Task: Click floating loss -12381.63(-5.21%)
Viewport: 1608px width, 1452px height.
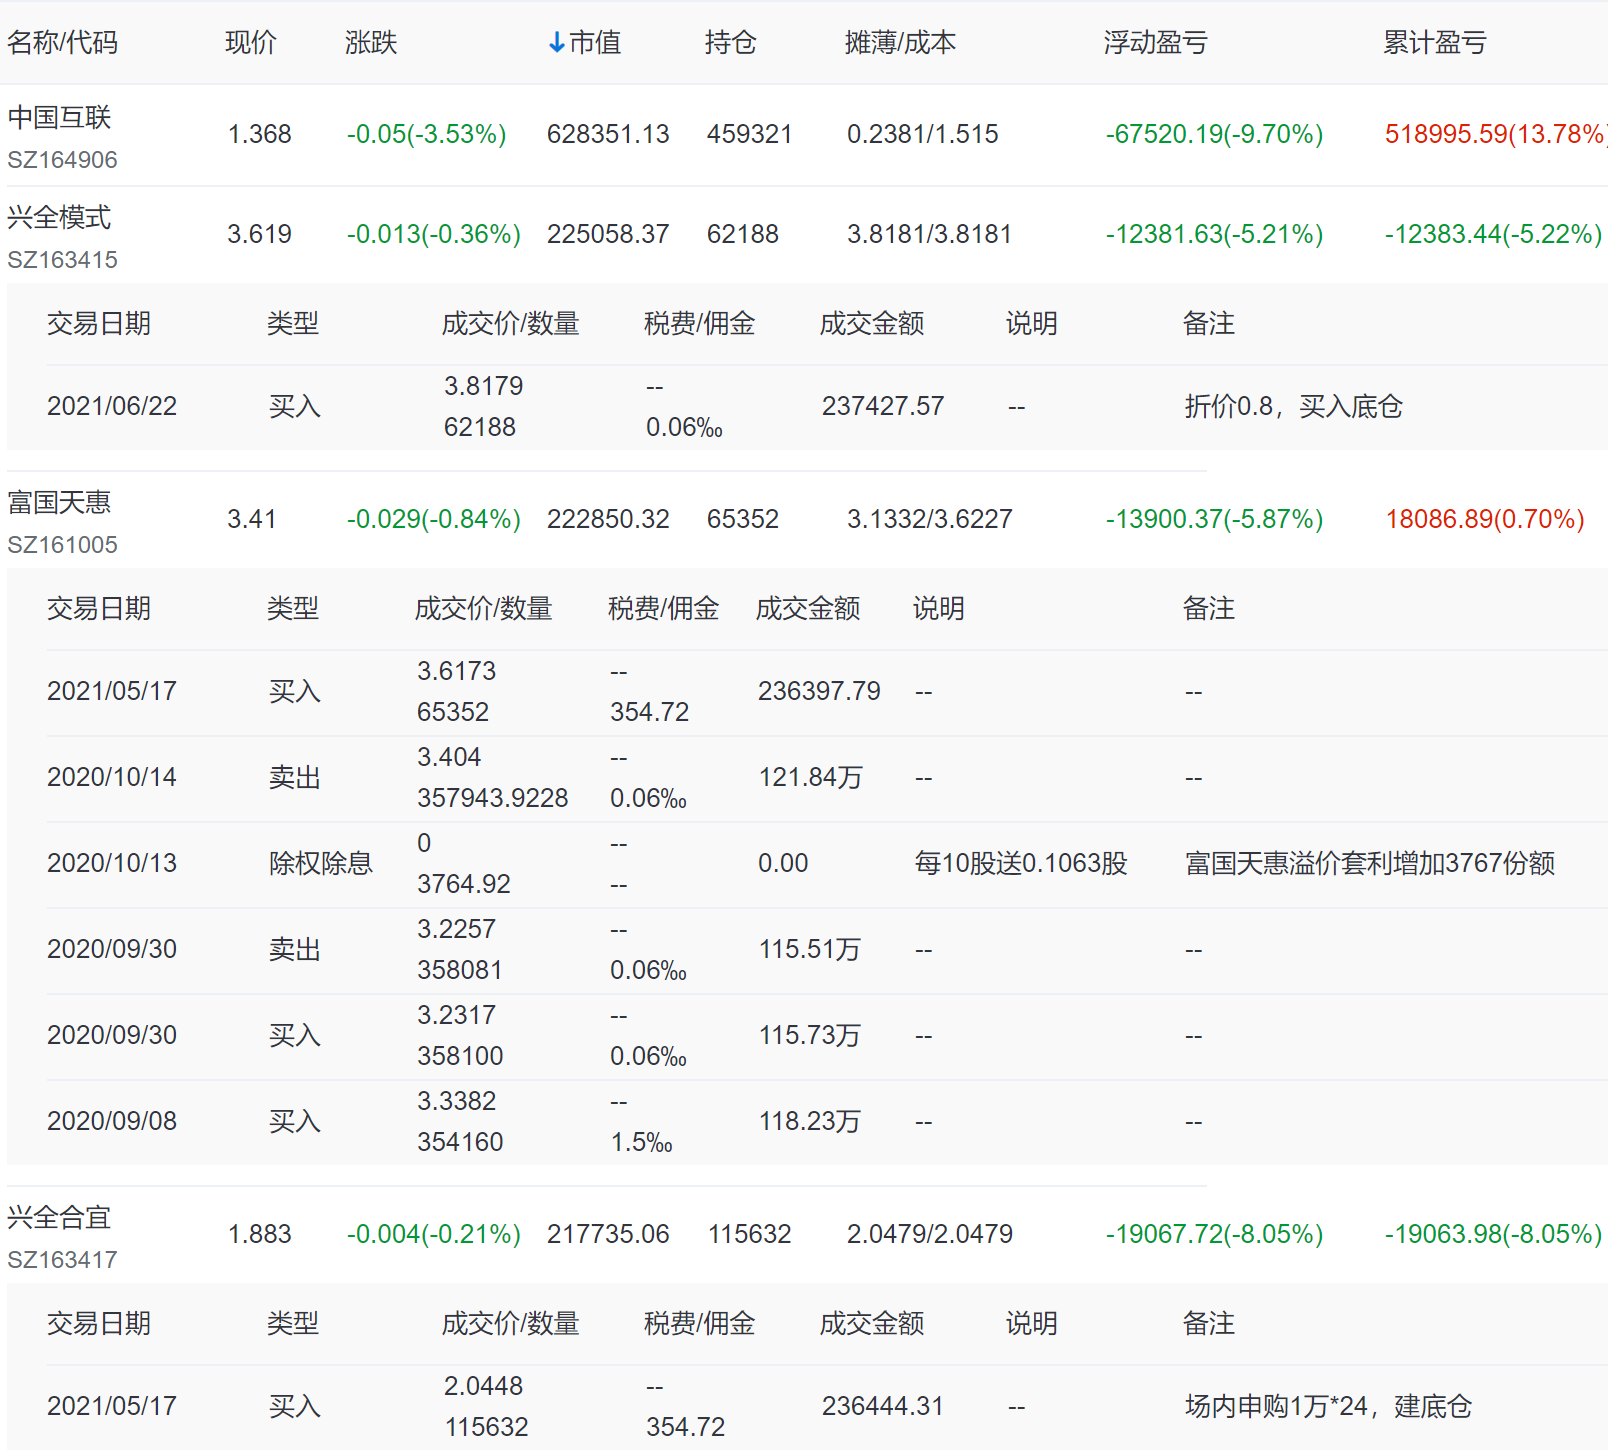Action: click(1215, 234)
